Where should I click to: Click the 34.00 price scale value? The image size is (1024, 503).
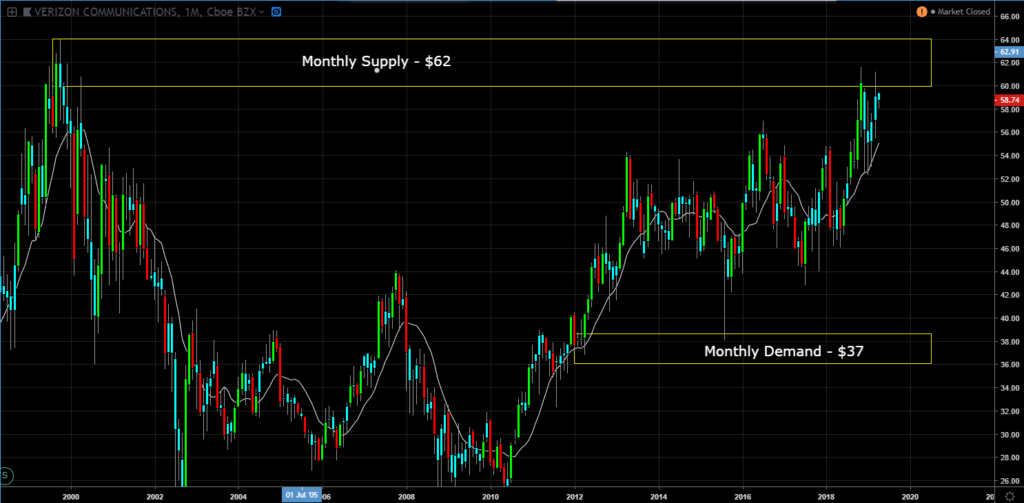click(1009, 389)
